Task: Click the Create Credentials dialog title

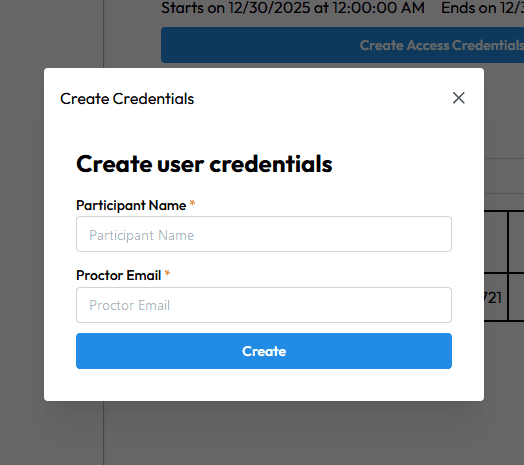Action: 127,99
